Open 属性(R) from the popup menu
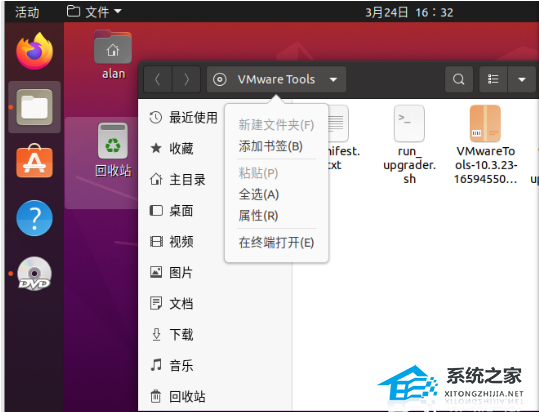Viewport: 539px width, 412px height. [258, 216]
